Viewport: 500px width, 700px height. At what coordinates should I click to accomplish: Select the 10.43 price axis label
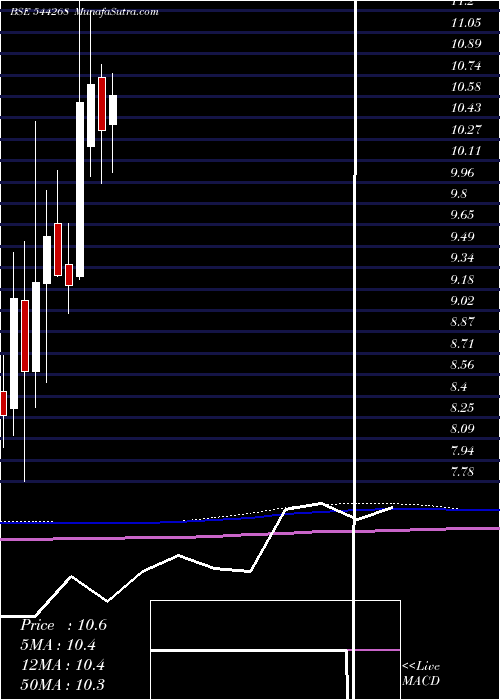pyautogui.click(x=466, y=108)
